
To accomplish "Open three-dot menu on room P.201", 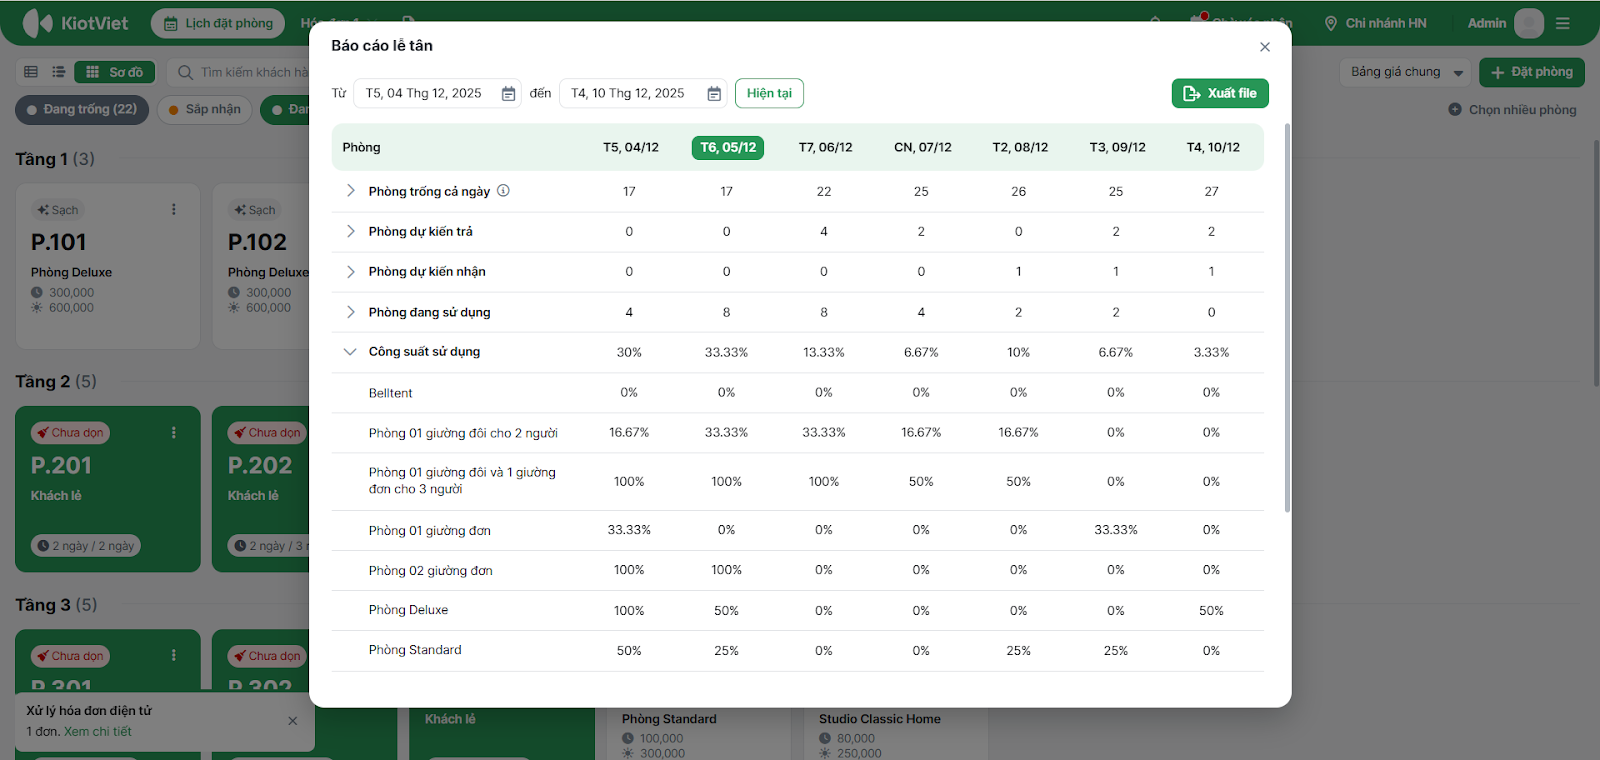I will point(174,433).
